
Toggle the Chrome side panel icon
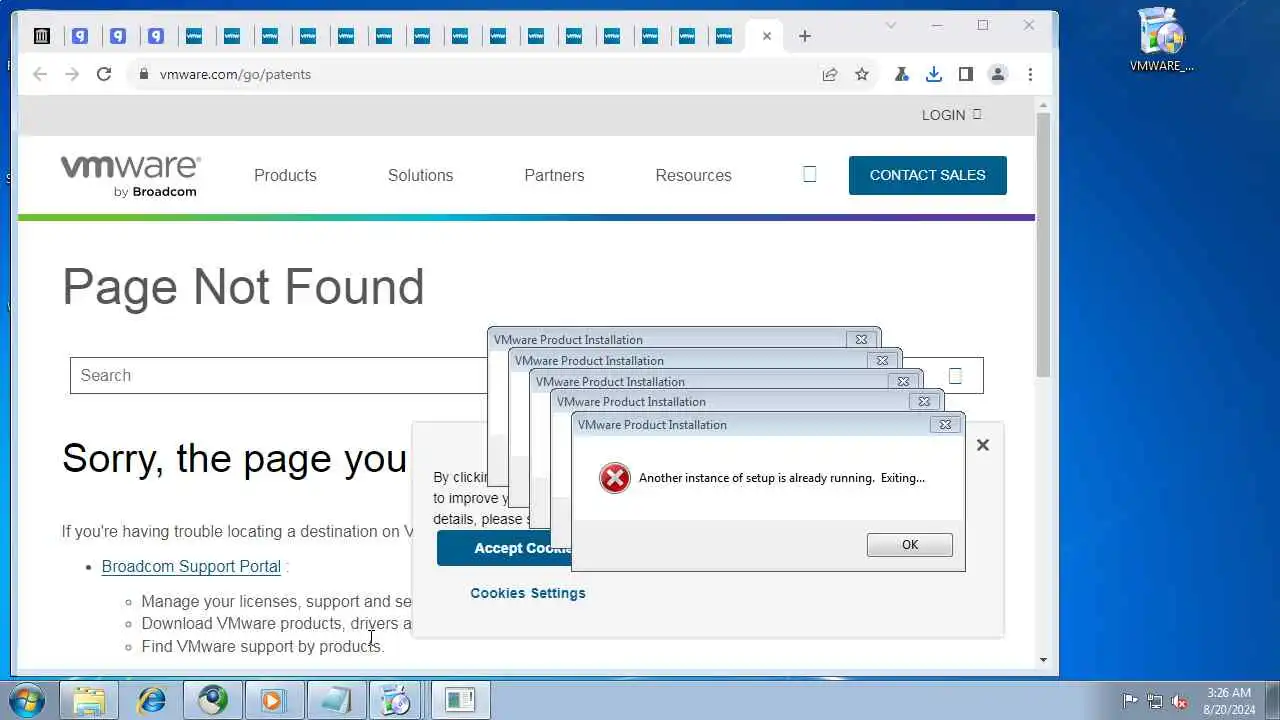click(x=965, y=74)
